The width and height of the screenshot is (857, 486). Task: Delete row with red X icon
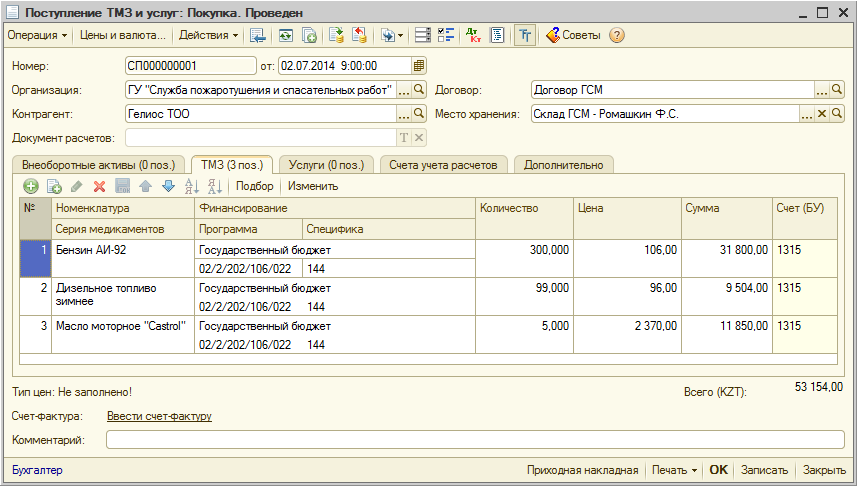(99, 186)
